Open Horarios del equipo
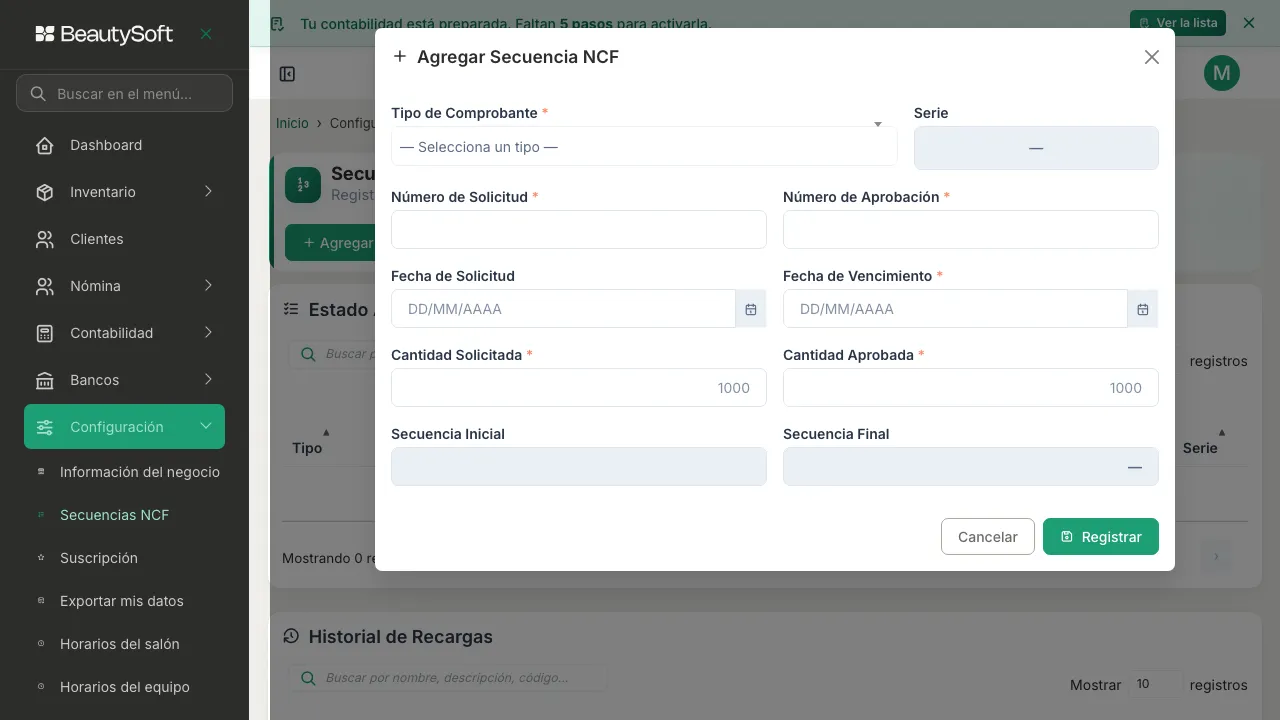 pyautogui.click(x=124, y=687)
